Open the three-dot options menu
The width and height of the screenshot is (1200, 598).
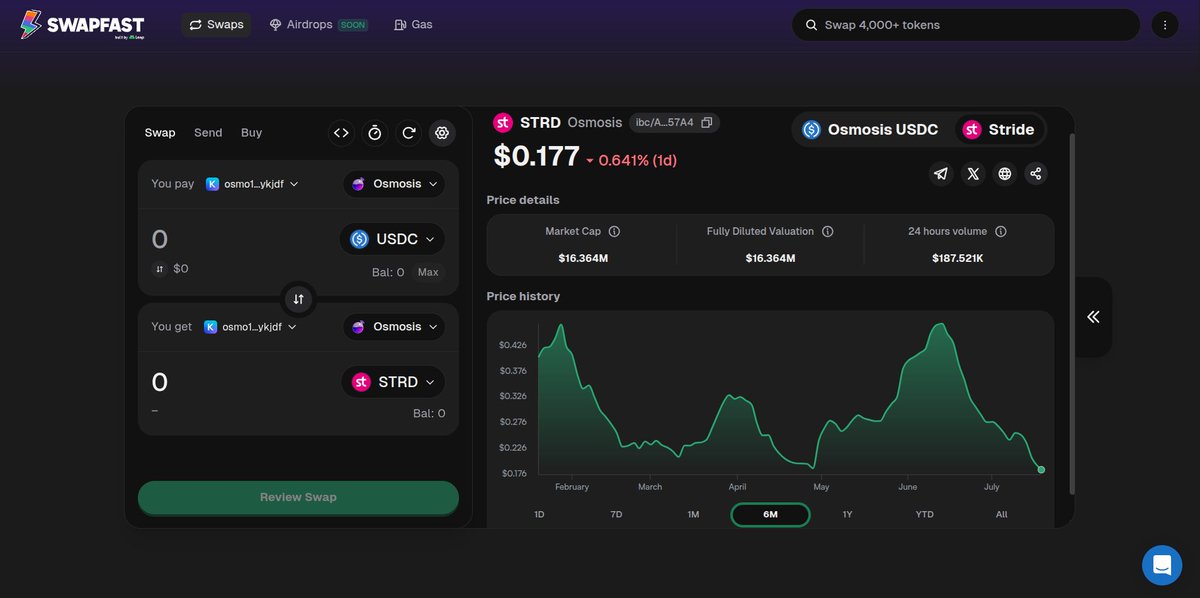click(x=1165, y=25)
